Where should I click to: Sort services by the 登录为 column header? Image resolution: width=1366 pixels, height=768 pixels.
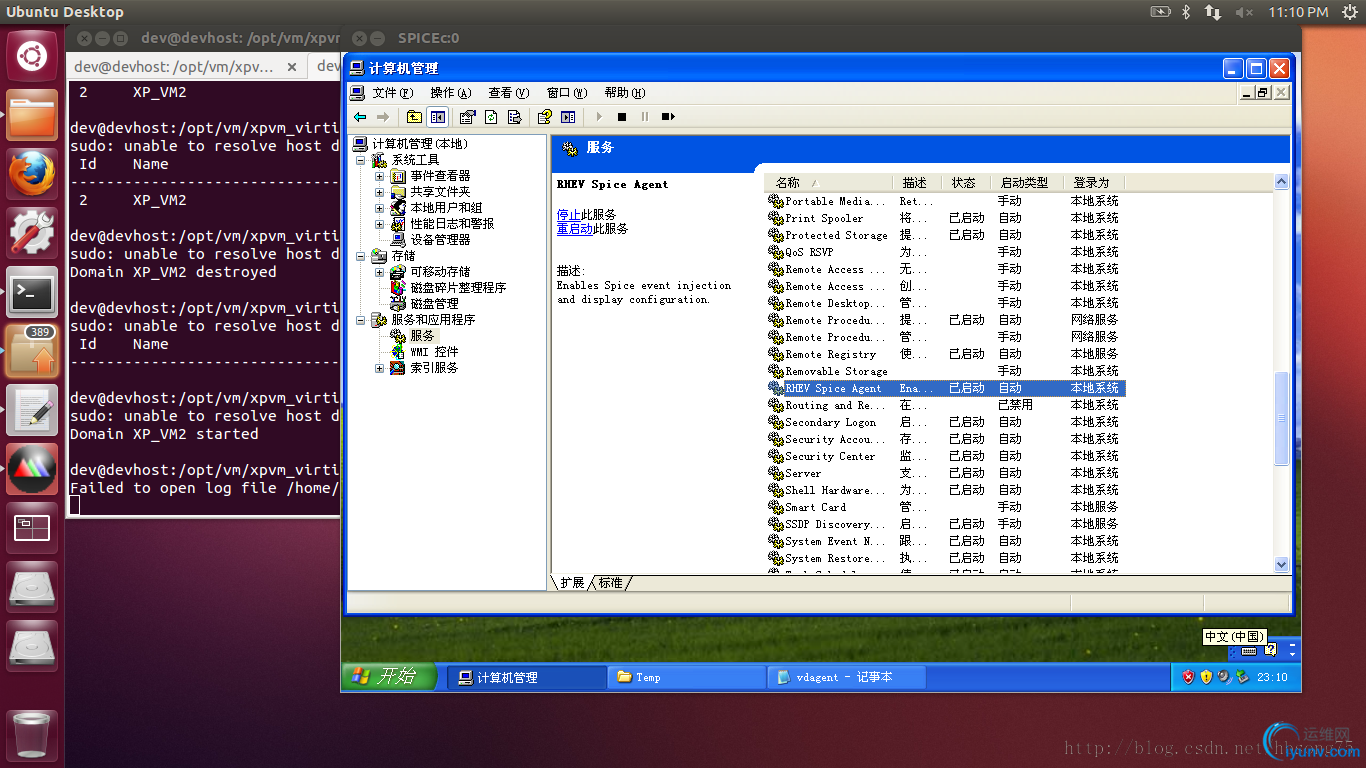click(x=1094, y=183)
